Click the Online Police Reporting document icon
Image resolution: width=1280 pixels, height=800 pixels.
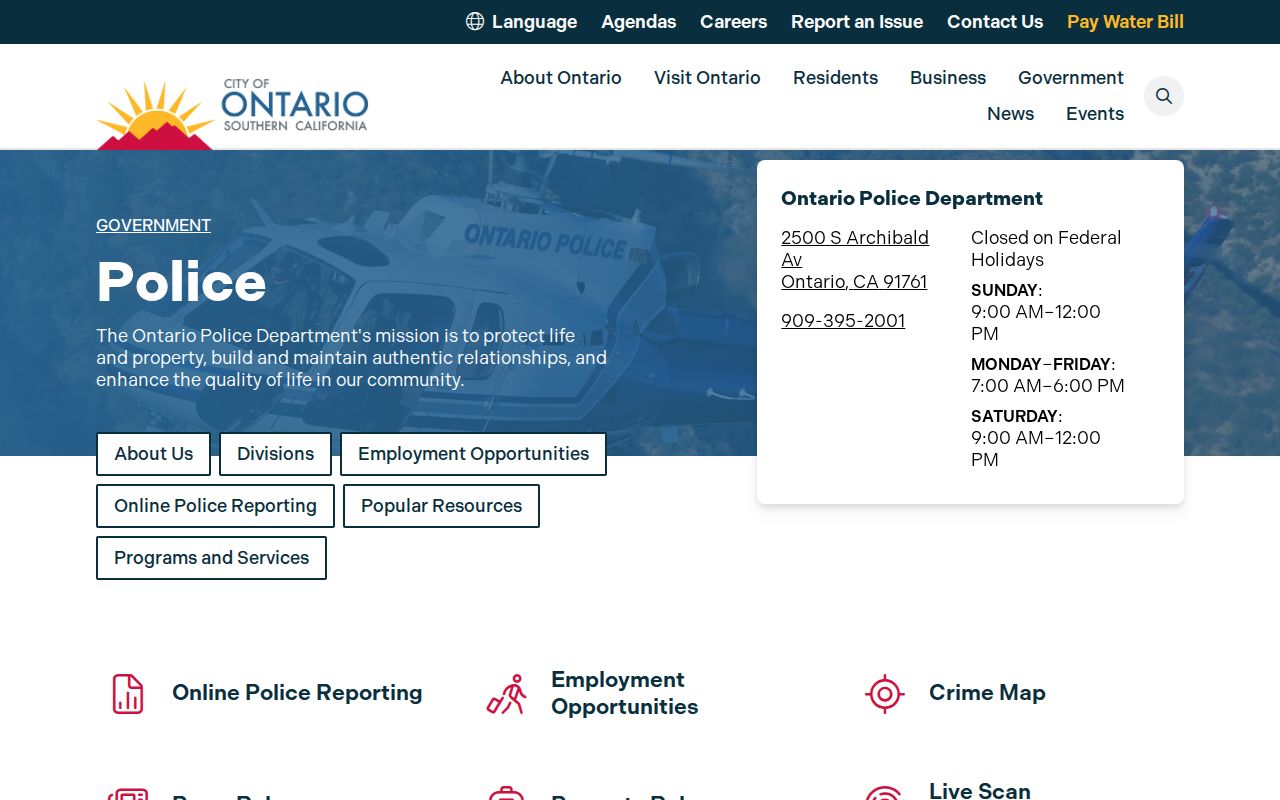[128, 693]
